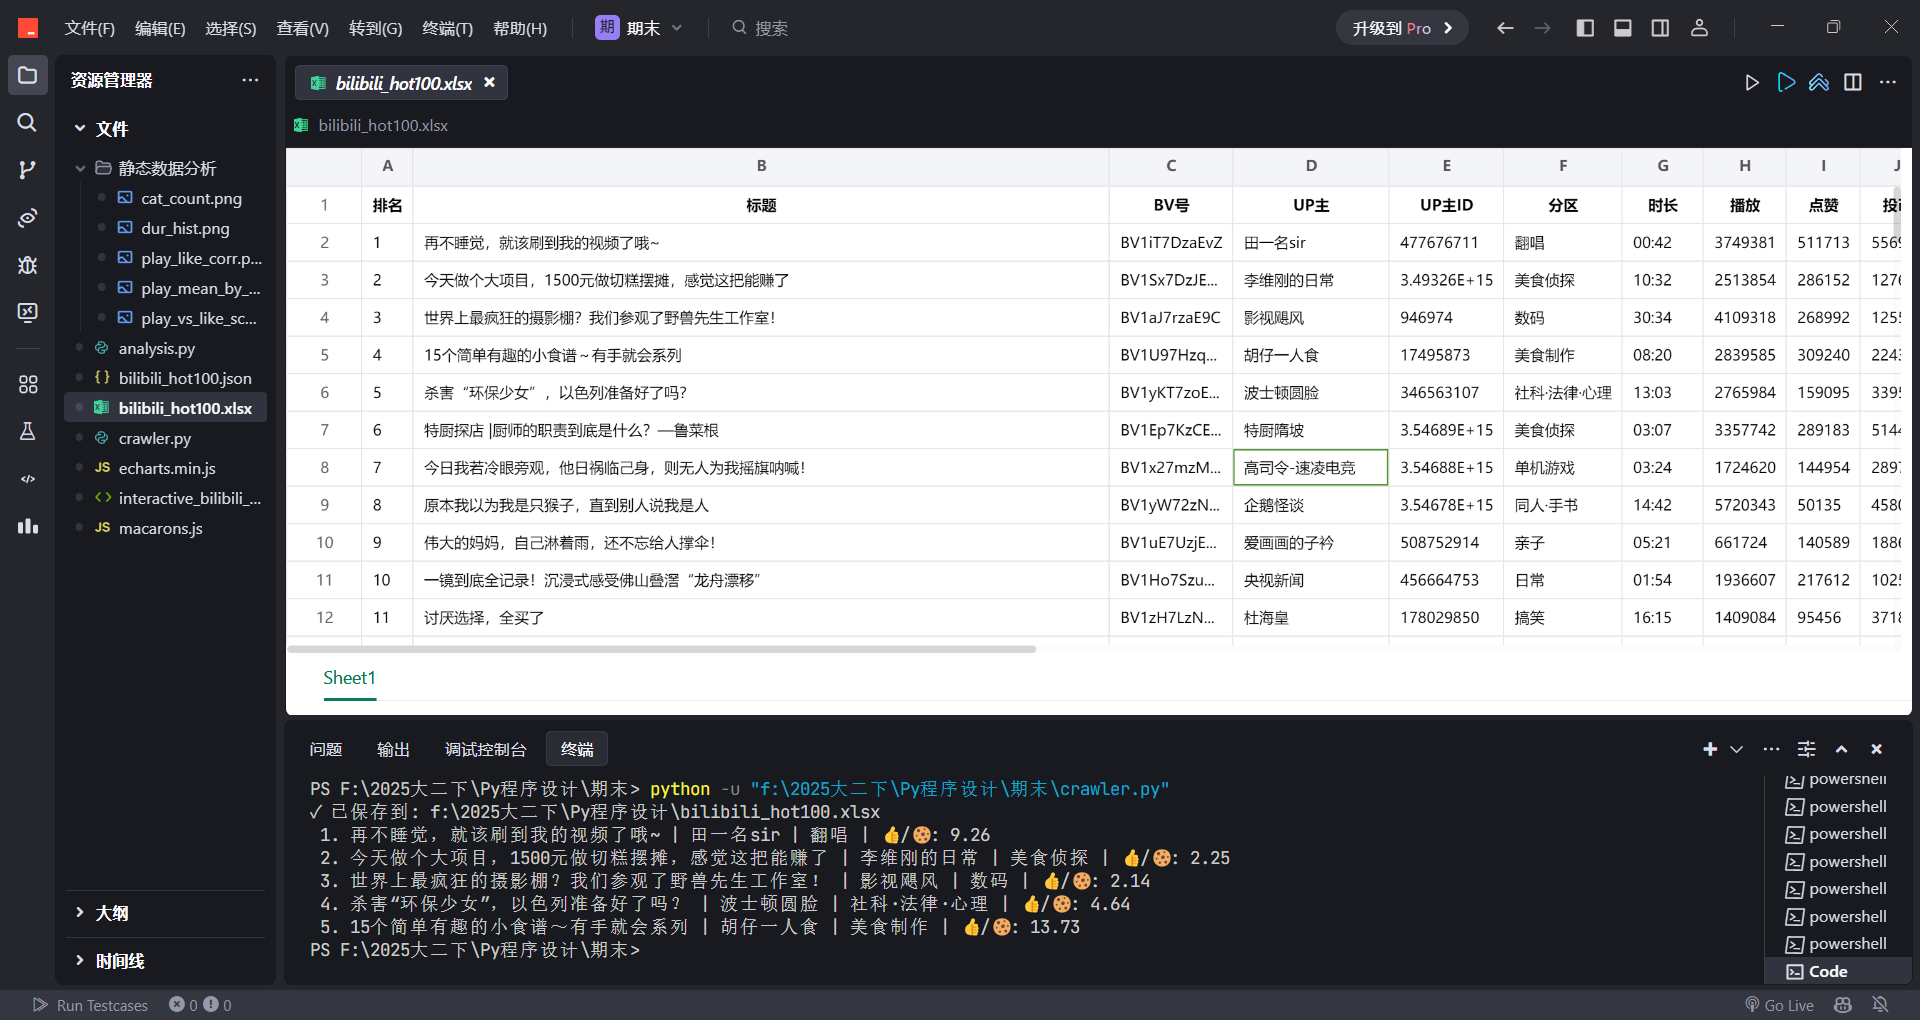Viewport: 1920px width, 1020px height.
Task: Maximize the panel with up chevron
Action: point(1841,749)
